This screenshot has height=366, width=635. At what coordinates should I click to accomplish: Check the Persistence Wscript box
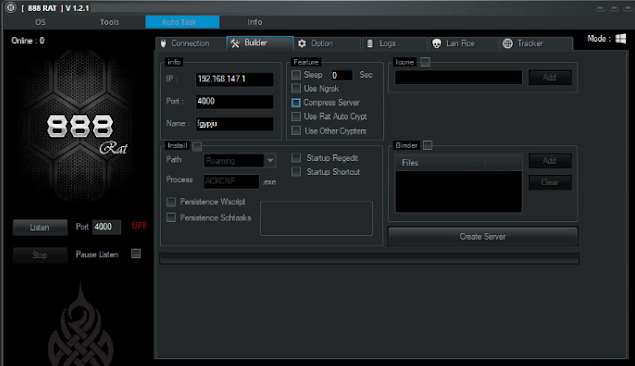tap(171, 202)
